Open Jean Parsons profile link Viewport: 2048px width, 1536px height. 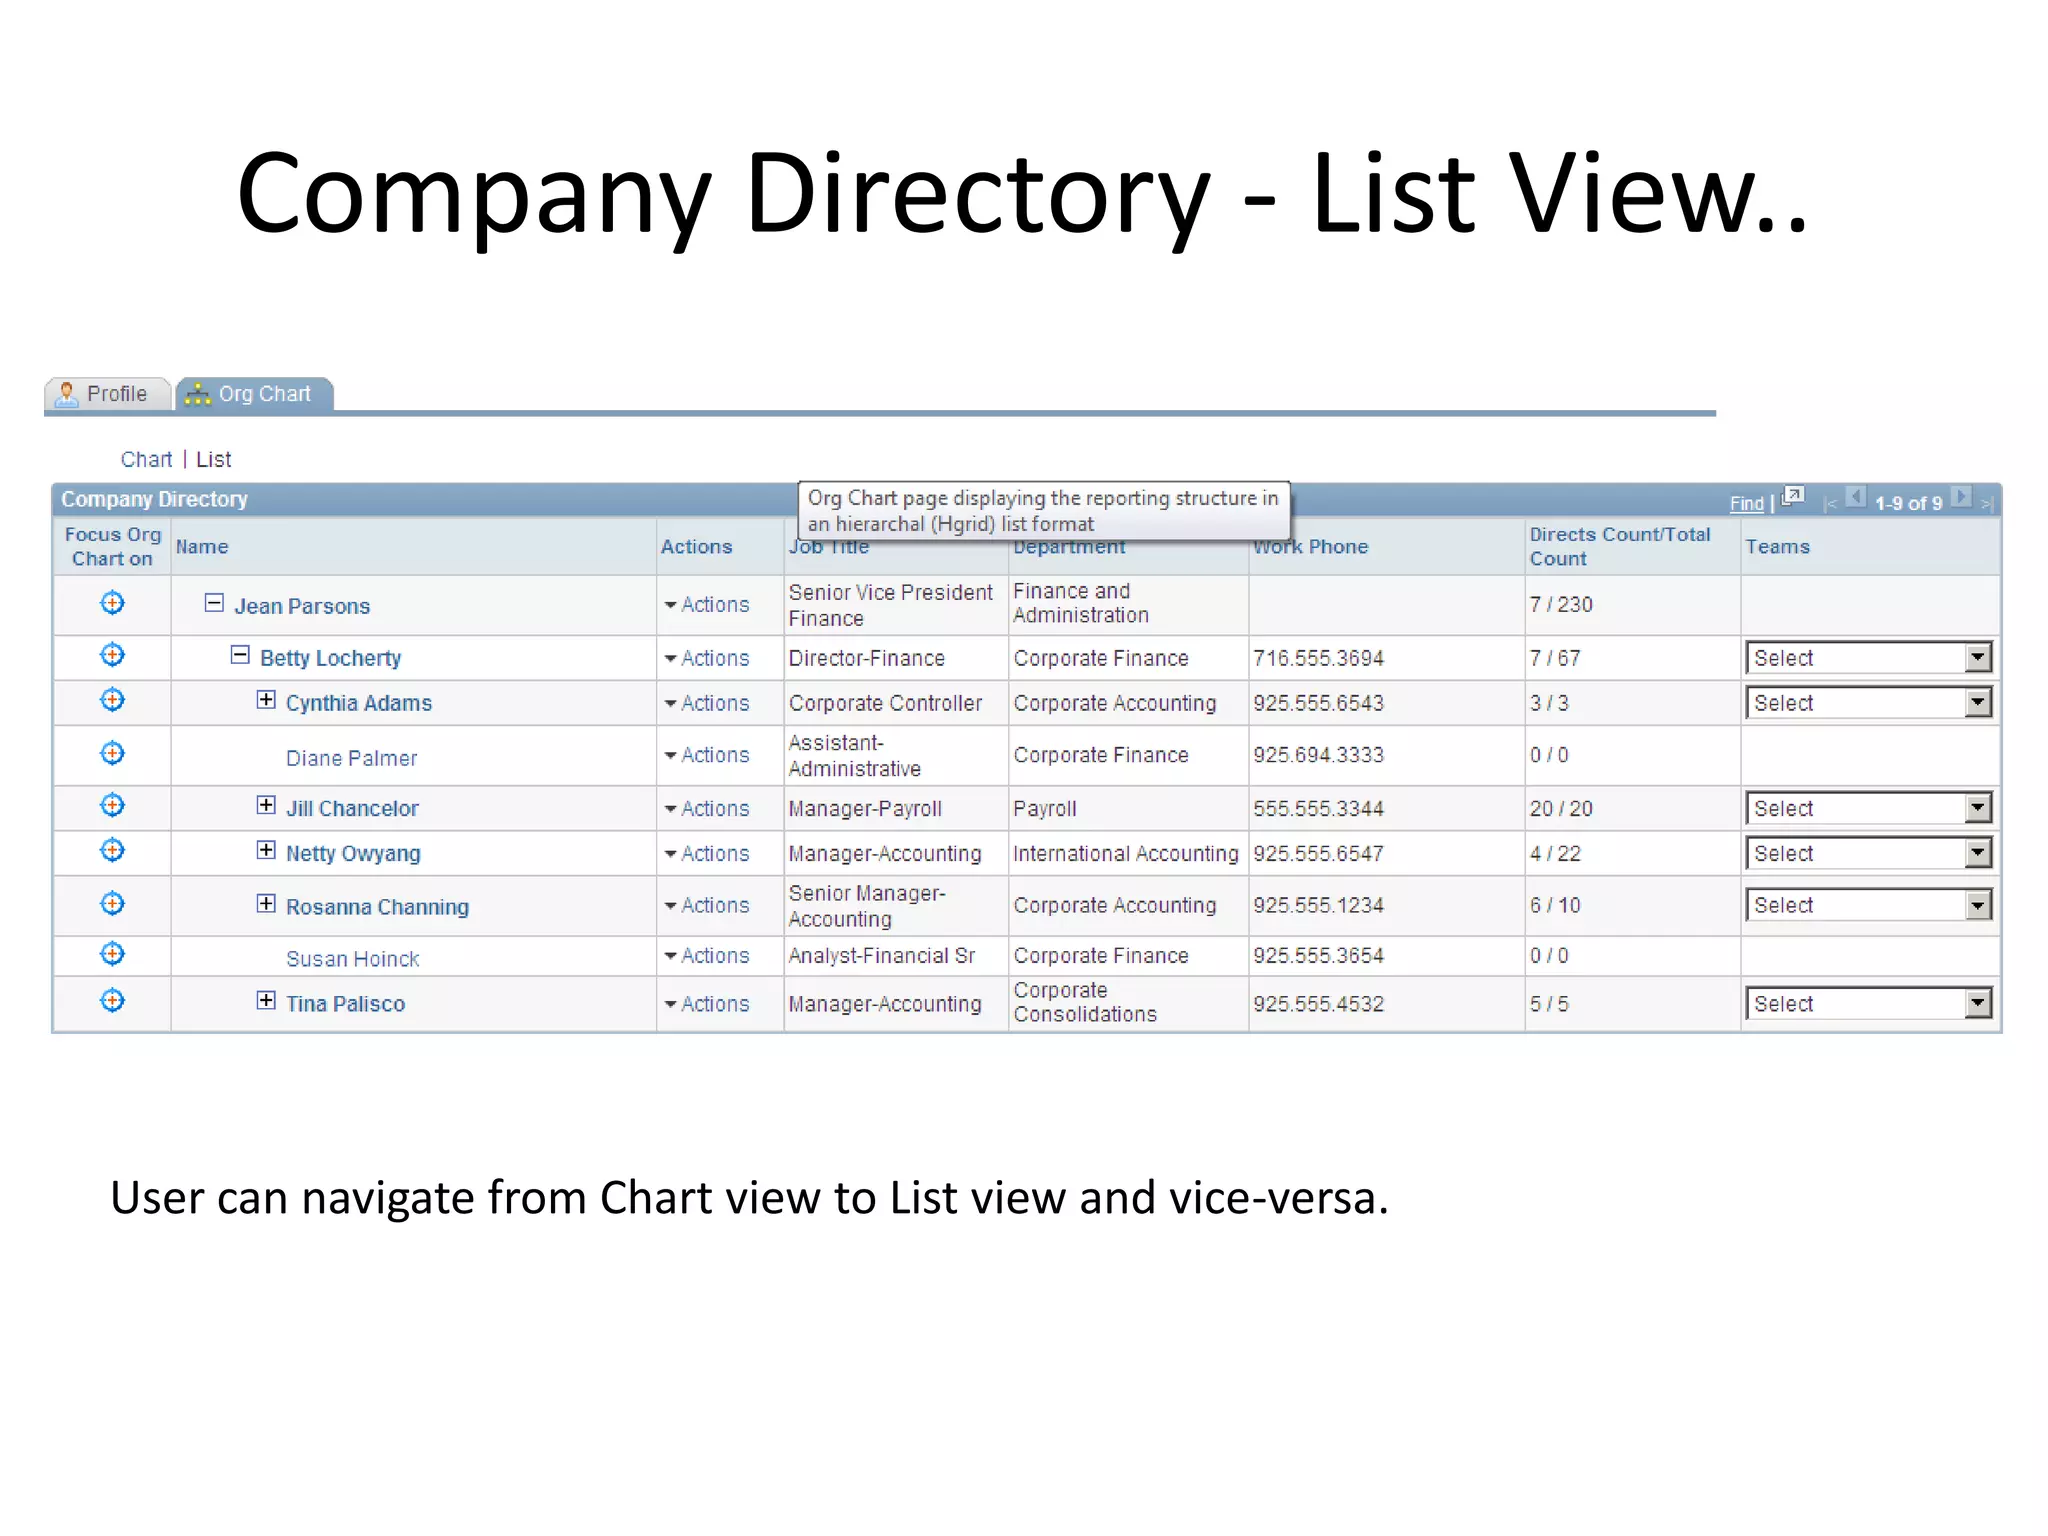pyautogui.click(x=302, y=606)
